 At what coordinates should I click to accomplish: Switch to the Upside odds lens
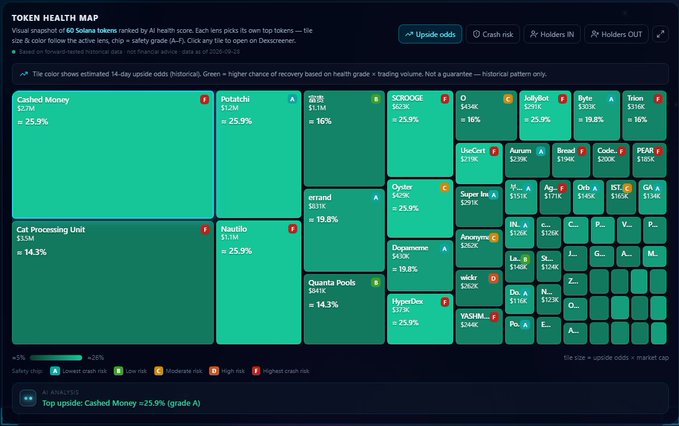[430, 34]
